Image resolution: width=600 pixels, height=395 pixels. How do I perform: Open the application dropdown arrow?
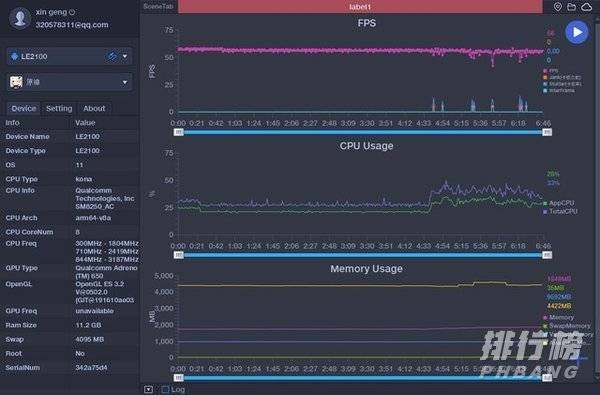click(125, 82)
